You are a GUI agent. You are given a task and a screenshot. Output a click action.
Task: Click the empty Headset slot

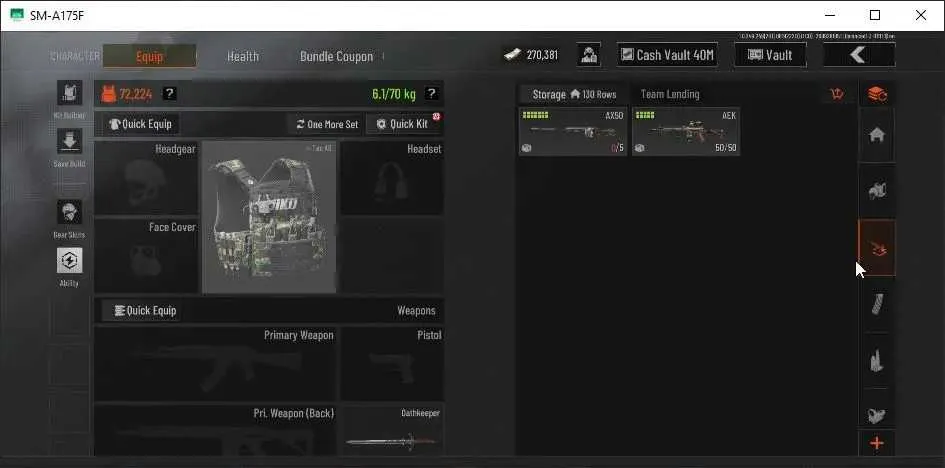(392, 178)
